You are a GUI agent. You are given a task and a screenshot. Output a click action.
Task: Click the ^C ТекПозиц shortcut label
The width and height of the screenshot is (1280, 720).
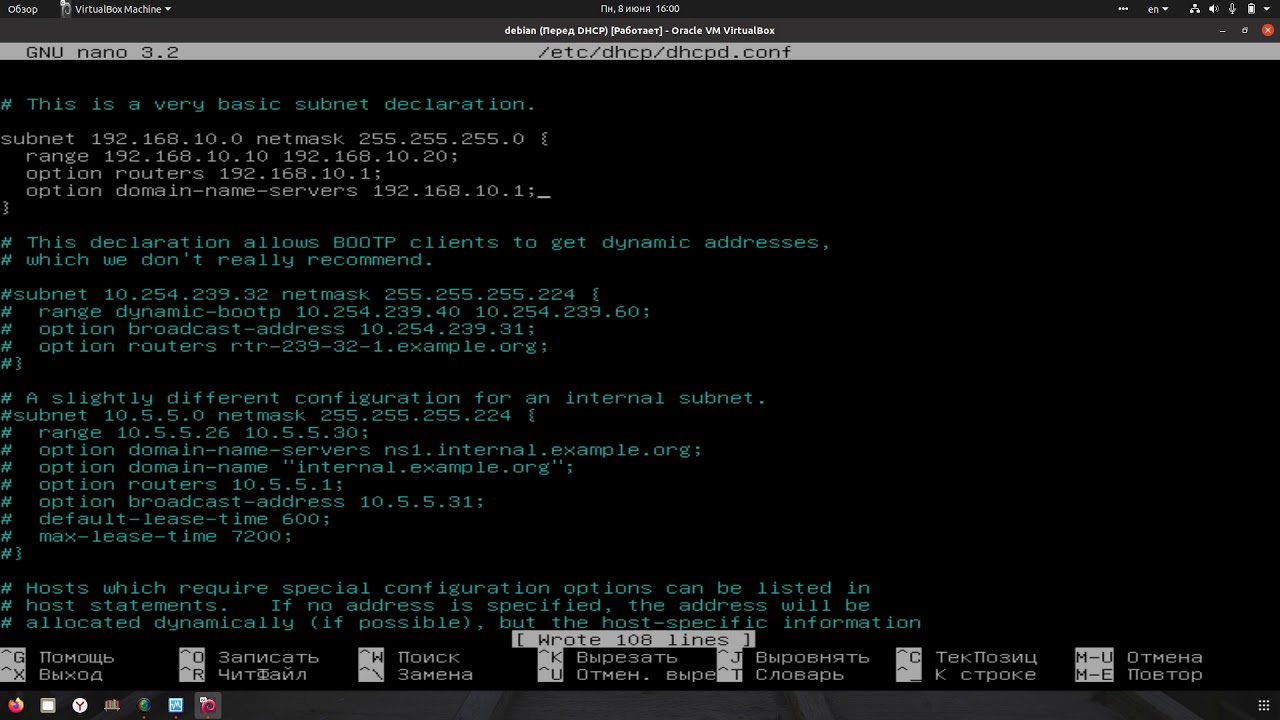click(966, 658)
